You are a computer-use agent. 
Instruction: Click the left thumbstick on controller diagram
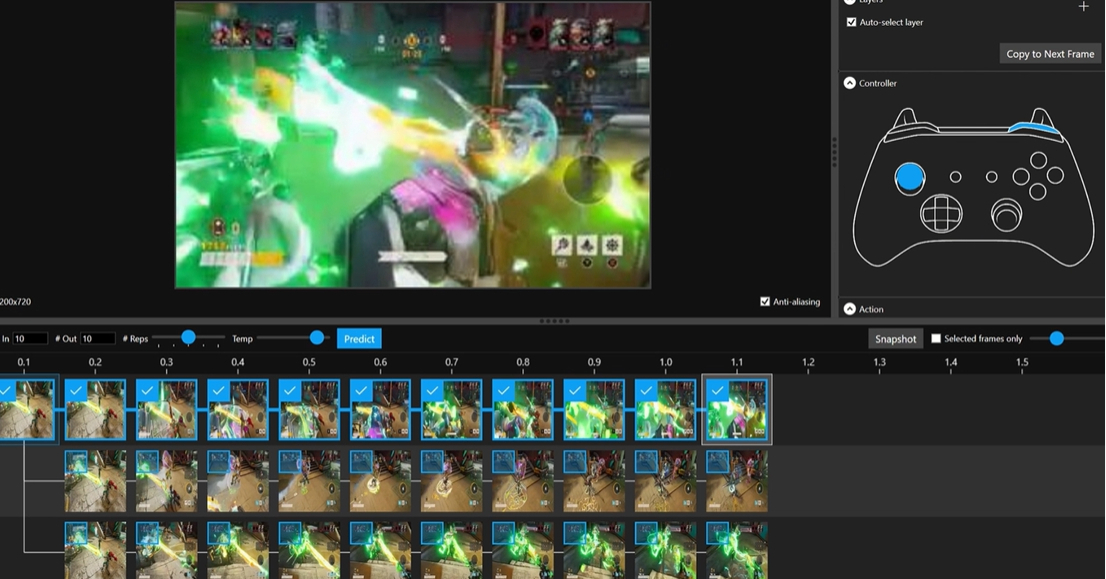[x=910, y=178]
